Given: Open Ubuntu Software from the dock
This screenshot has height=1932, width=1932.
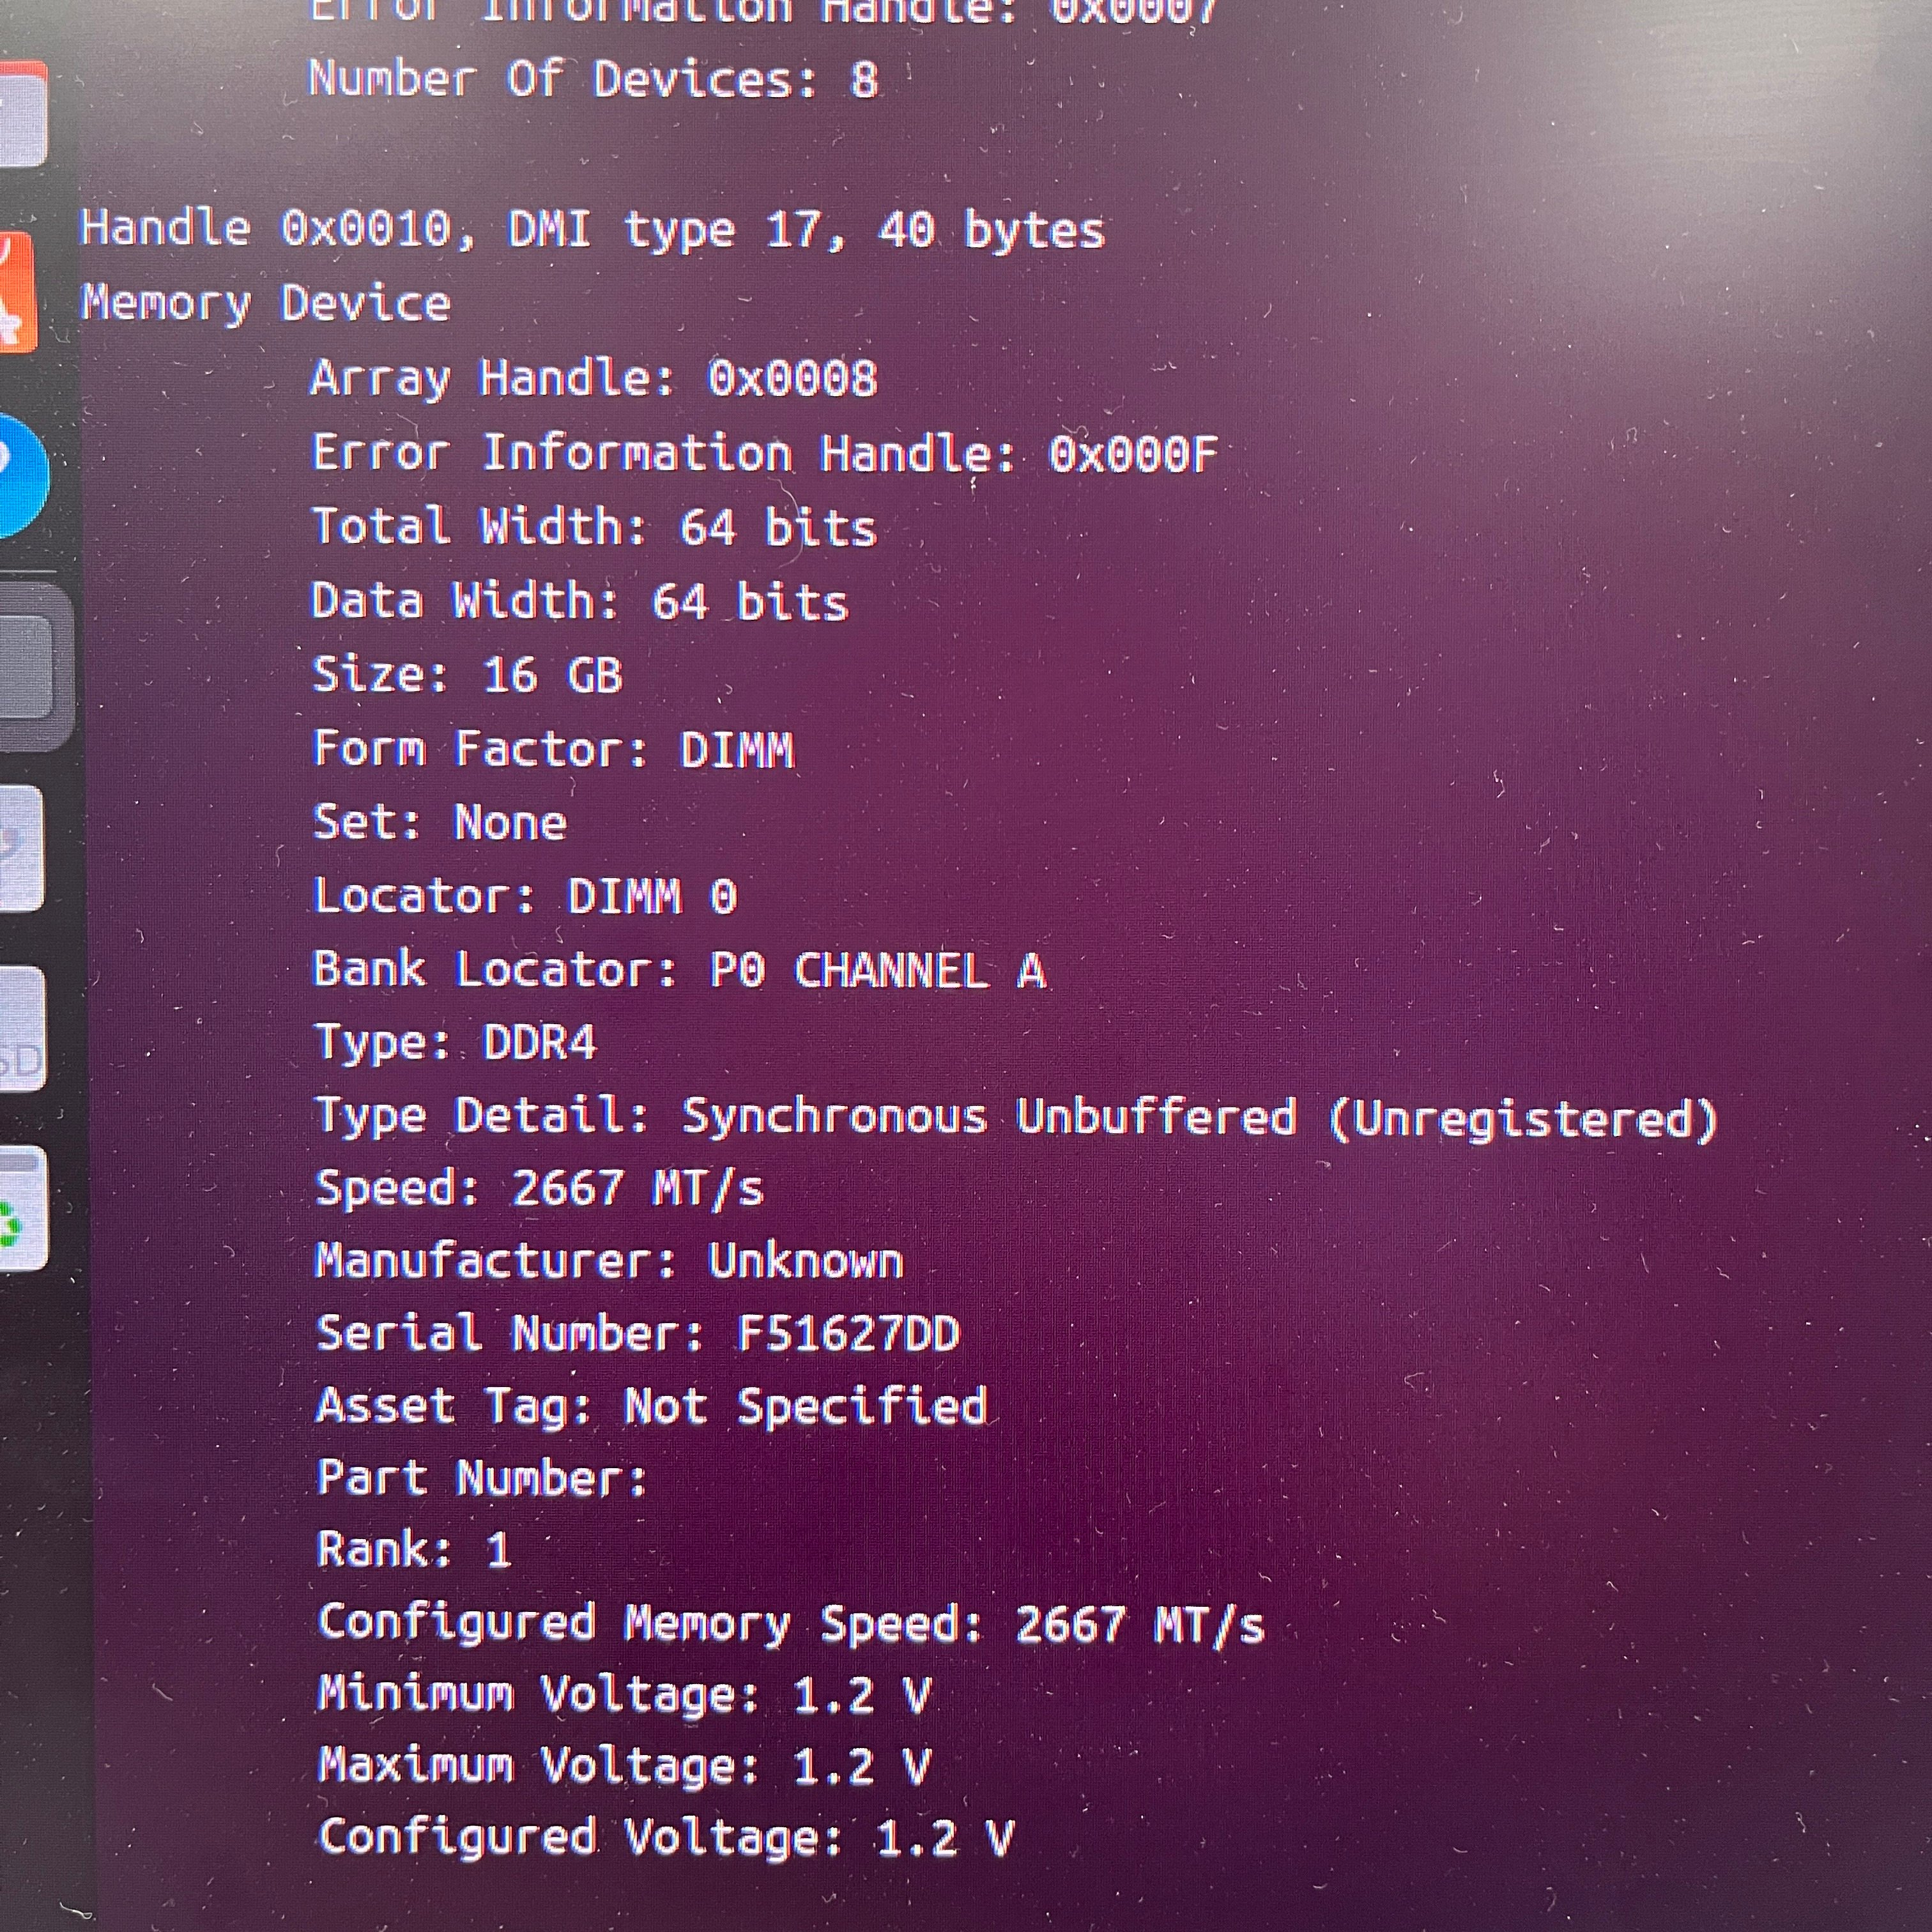Looking at the screenshot, I should coord(18,291).
